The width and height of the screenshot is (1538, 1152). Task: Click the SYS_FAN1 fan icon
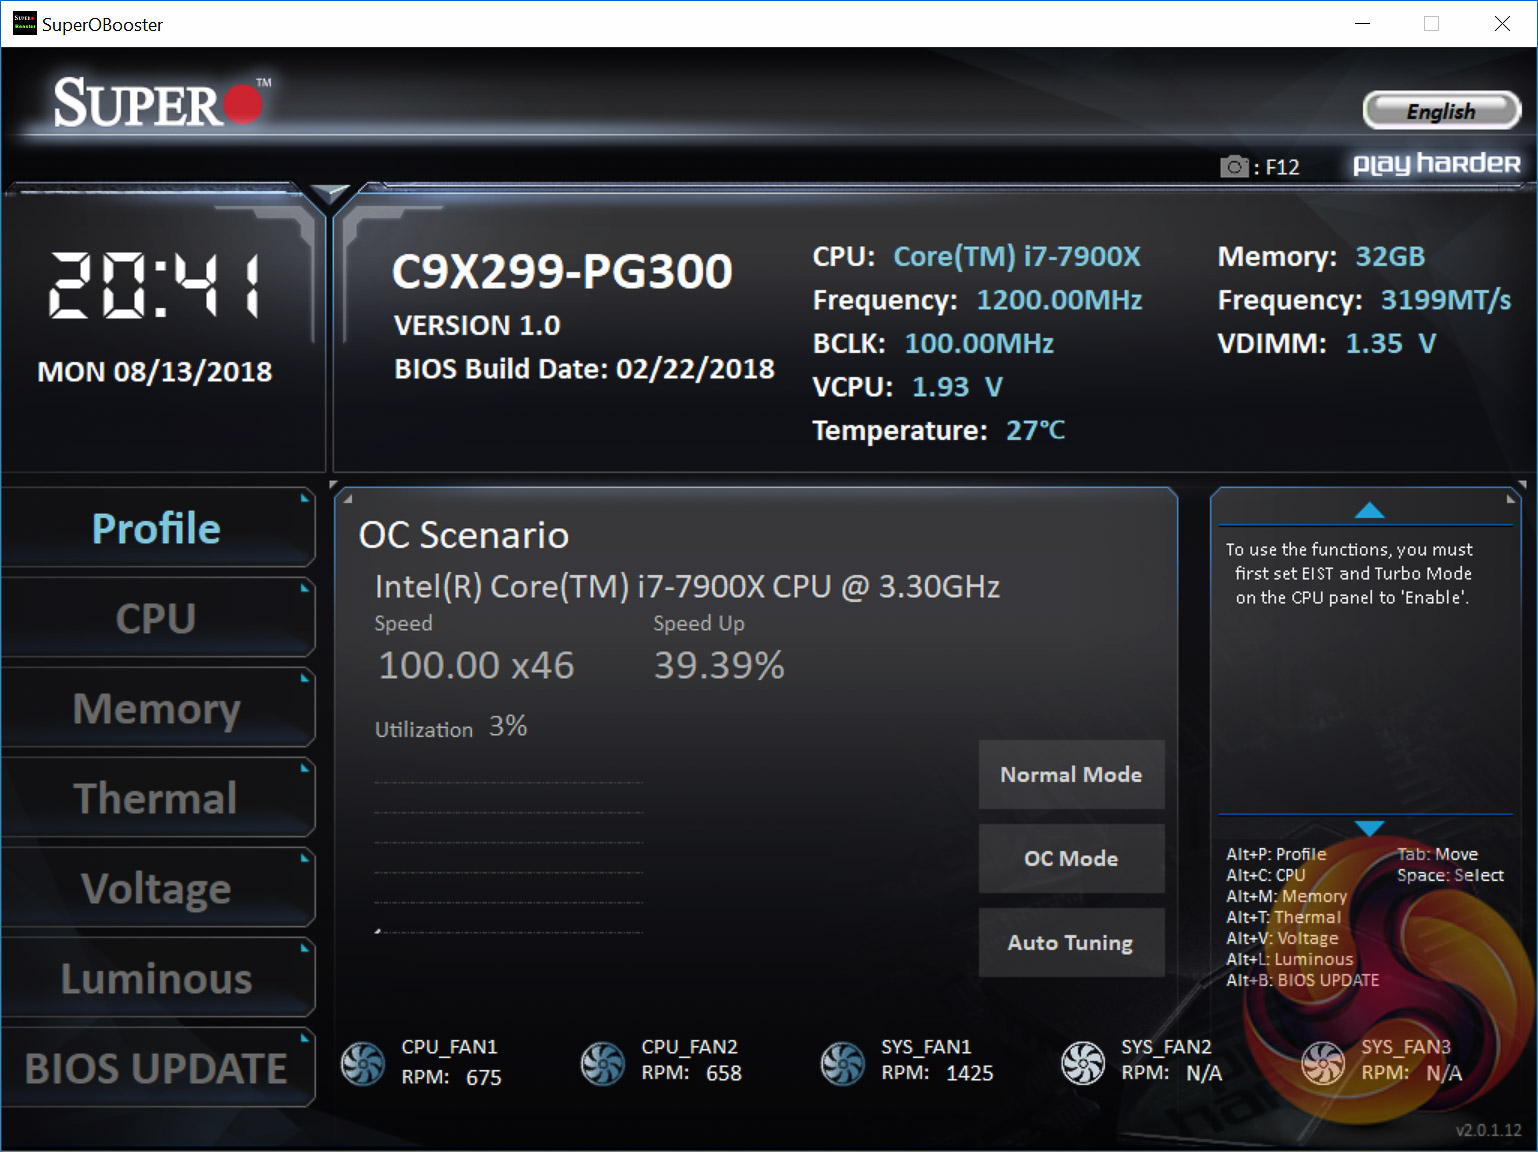(x=843, y=1063)
